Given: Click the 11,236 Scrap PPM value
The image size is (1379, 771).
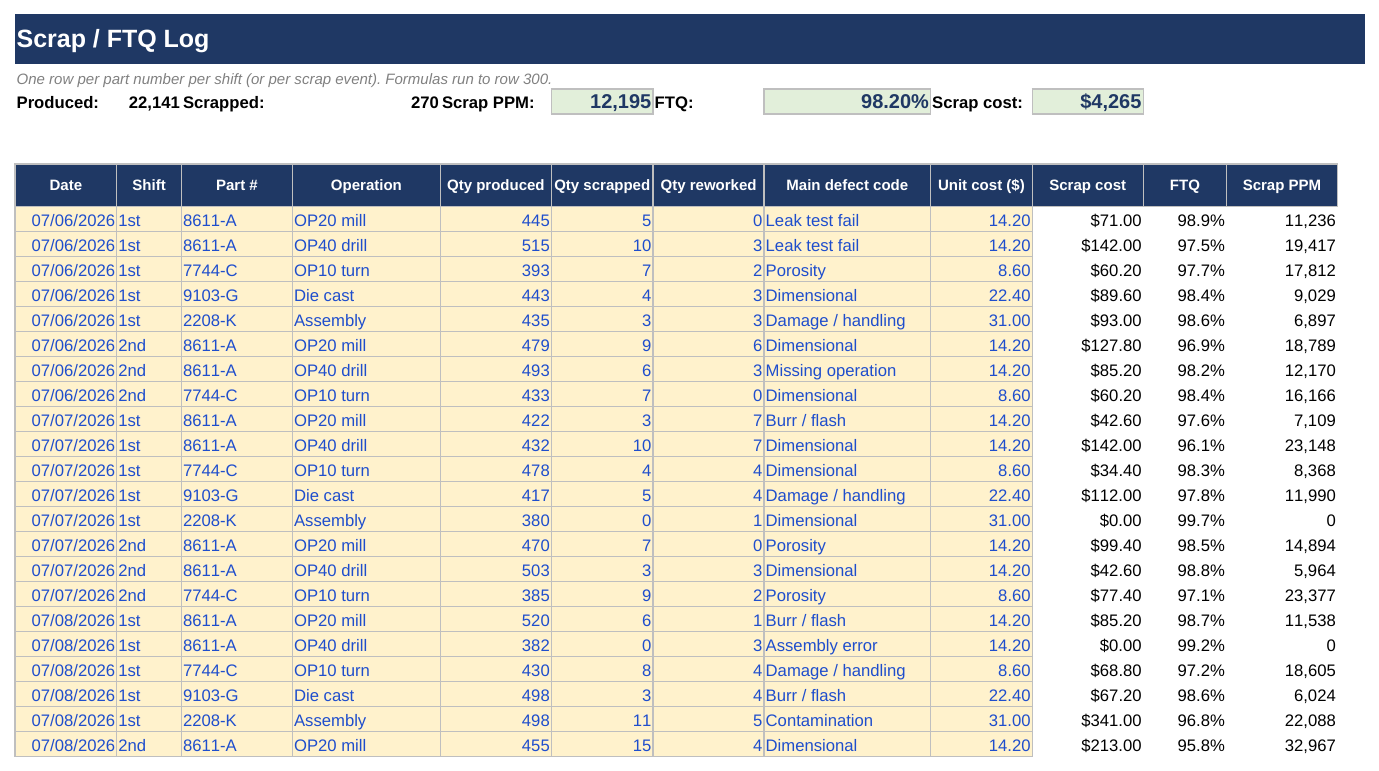Looking at the screenshot, I should 1282,220.
